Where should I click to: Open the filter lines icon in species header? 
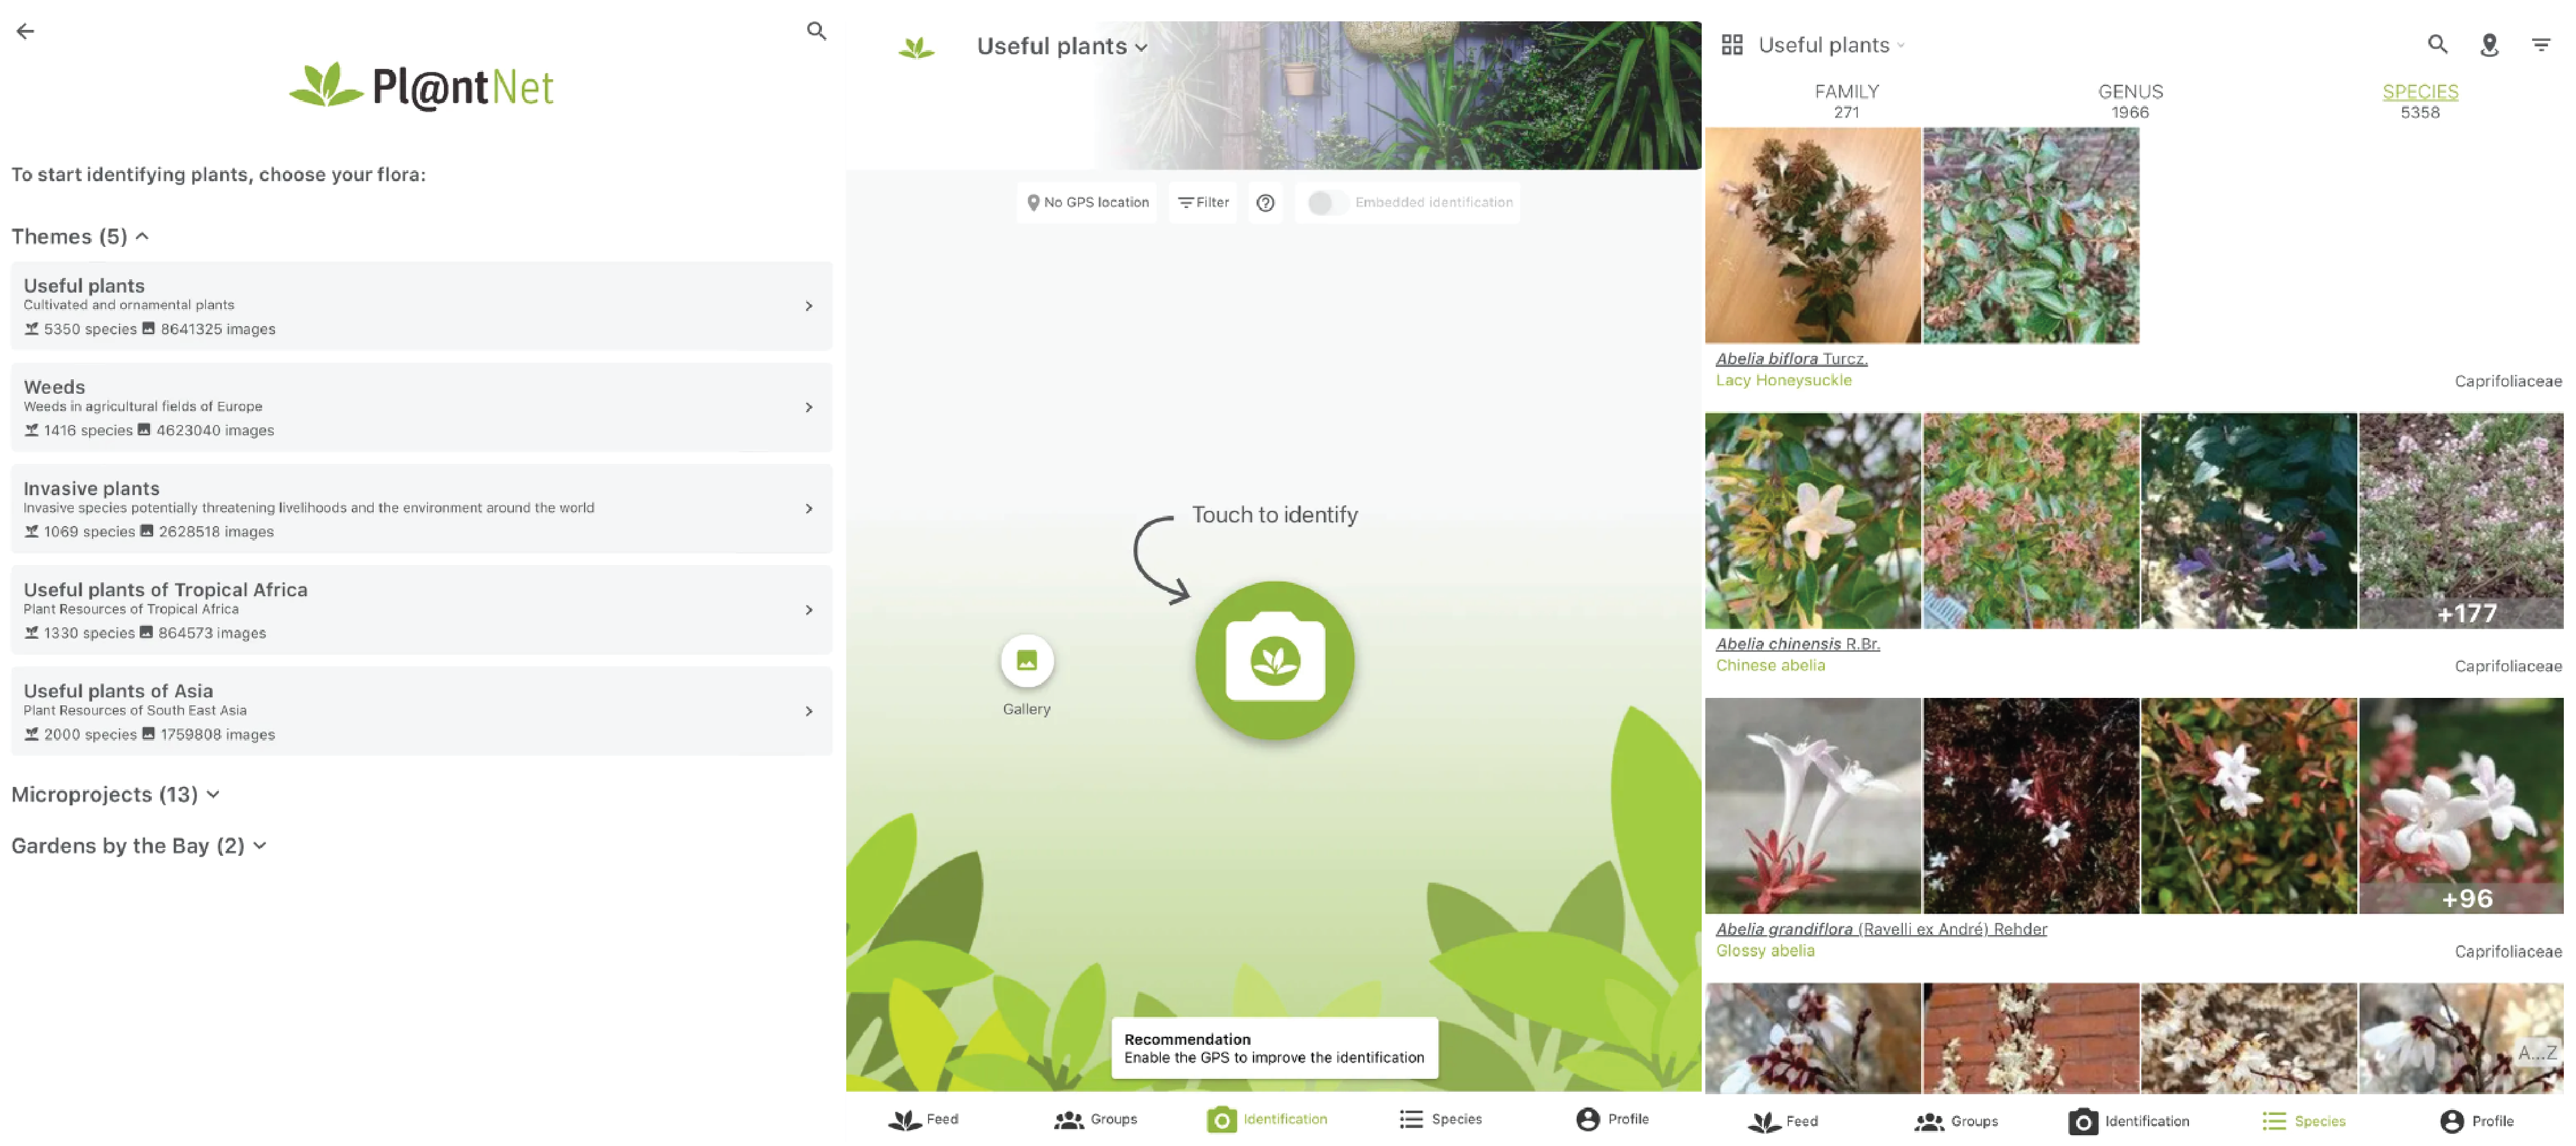tap(2540, 45)
